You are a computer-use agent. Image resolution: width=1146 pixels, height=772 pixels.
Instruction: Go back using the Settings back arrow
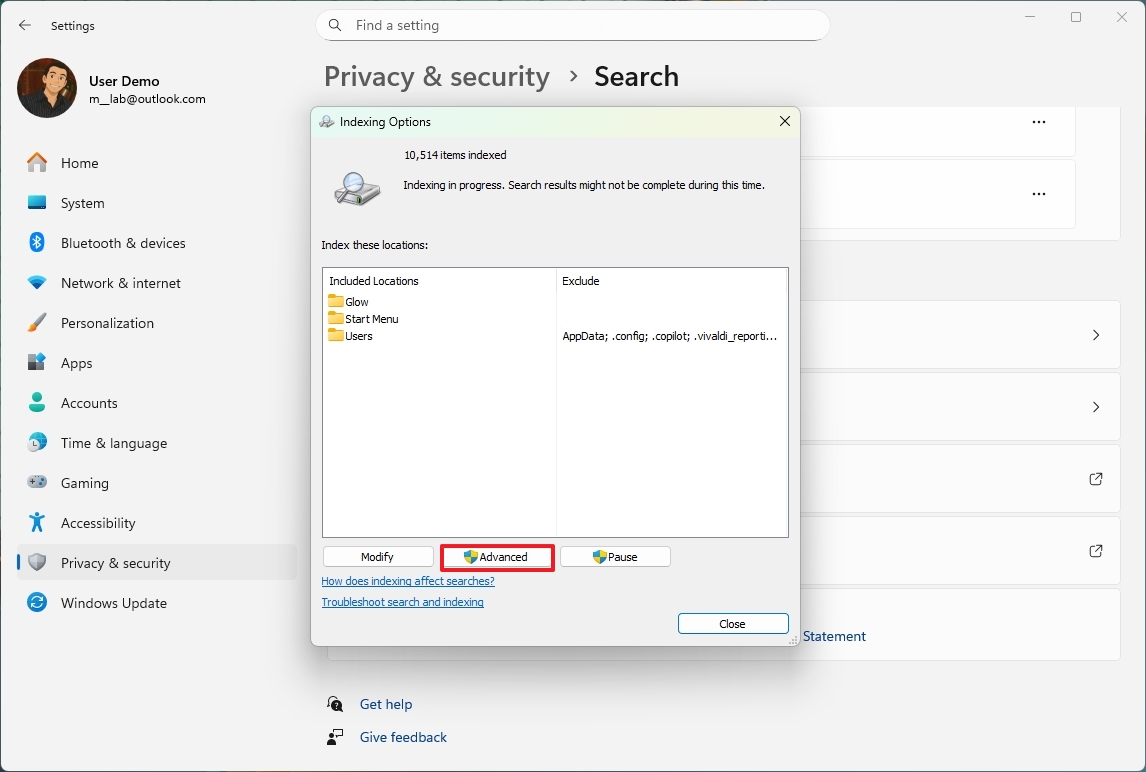click(x=25, y=25)
